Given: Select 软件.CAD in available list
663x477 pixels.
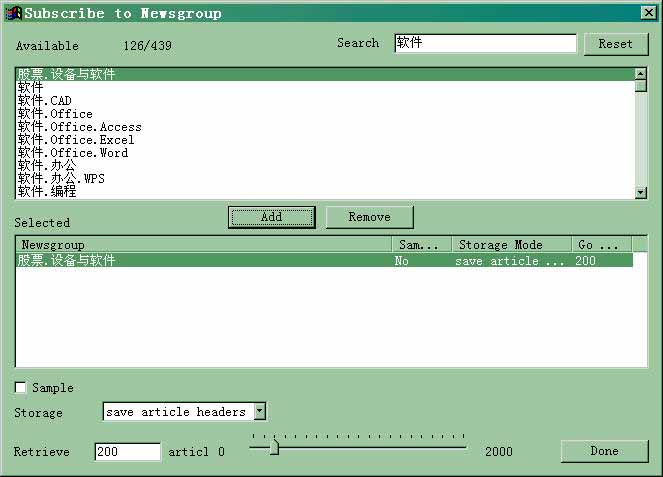Looking at the screenshot, I should (x=45, y=101).
